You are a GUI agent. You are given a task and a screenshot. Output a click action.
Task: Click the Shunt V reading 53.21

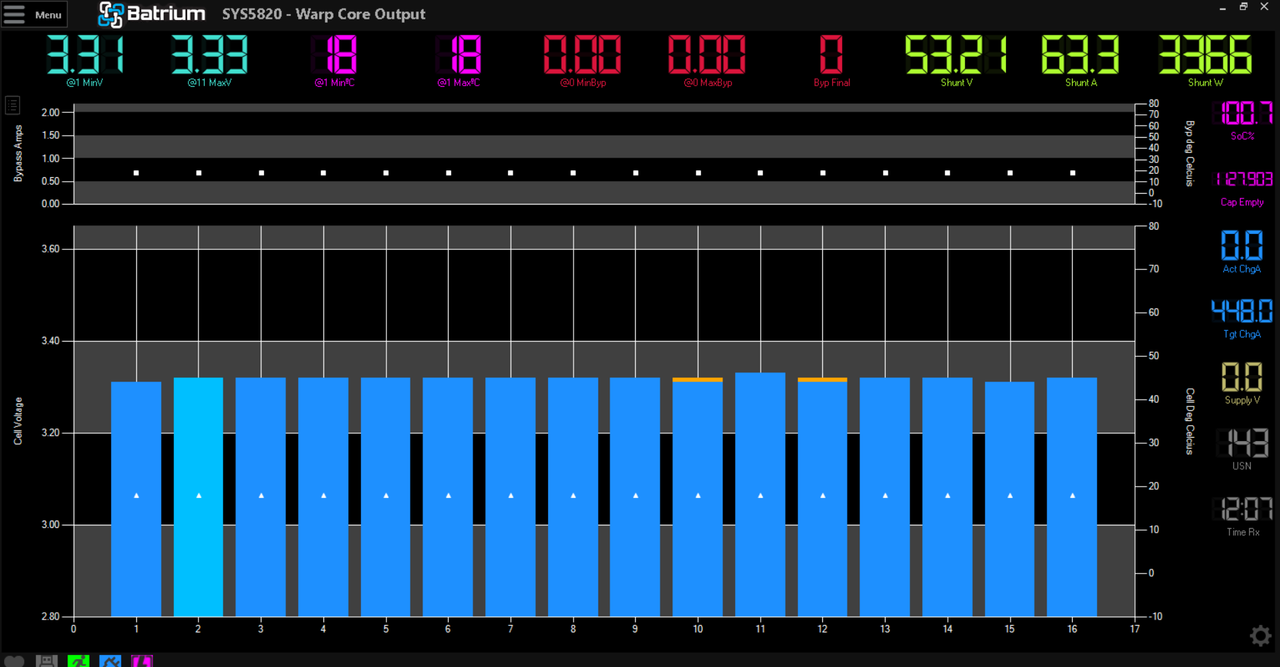click(955, 55)
